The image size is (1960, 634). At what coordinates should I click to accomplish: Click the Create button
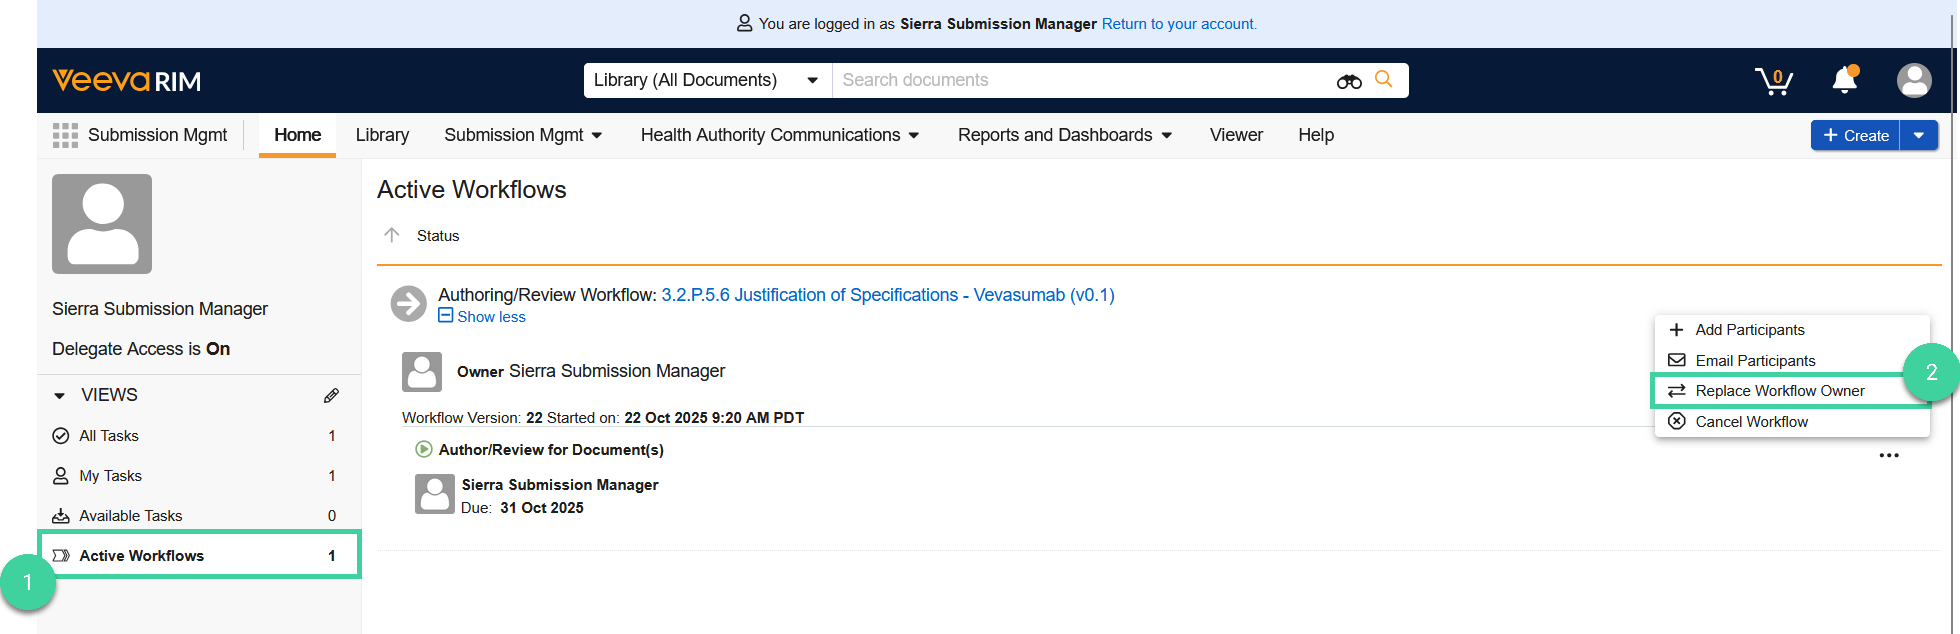(x=1855, y=135)
